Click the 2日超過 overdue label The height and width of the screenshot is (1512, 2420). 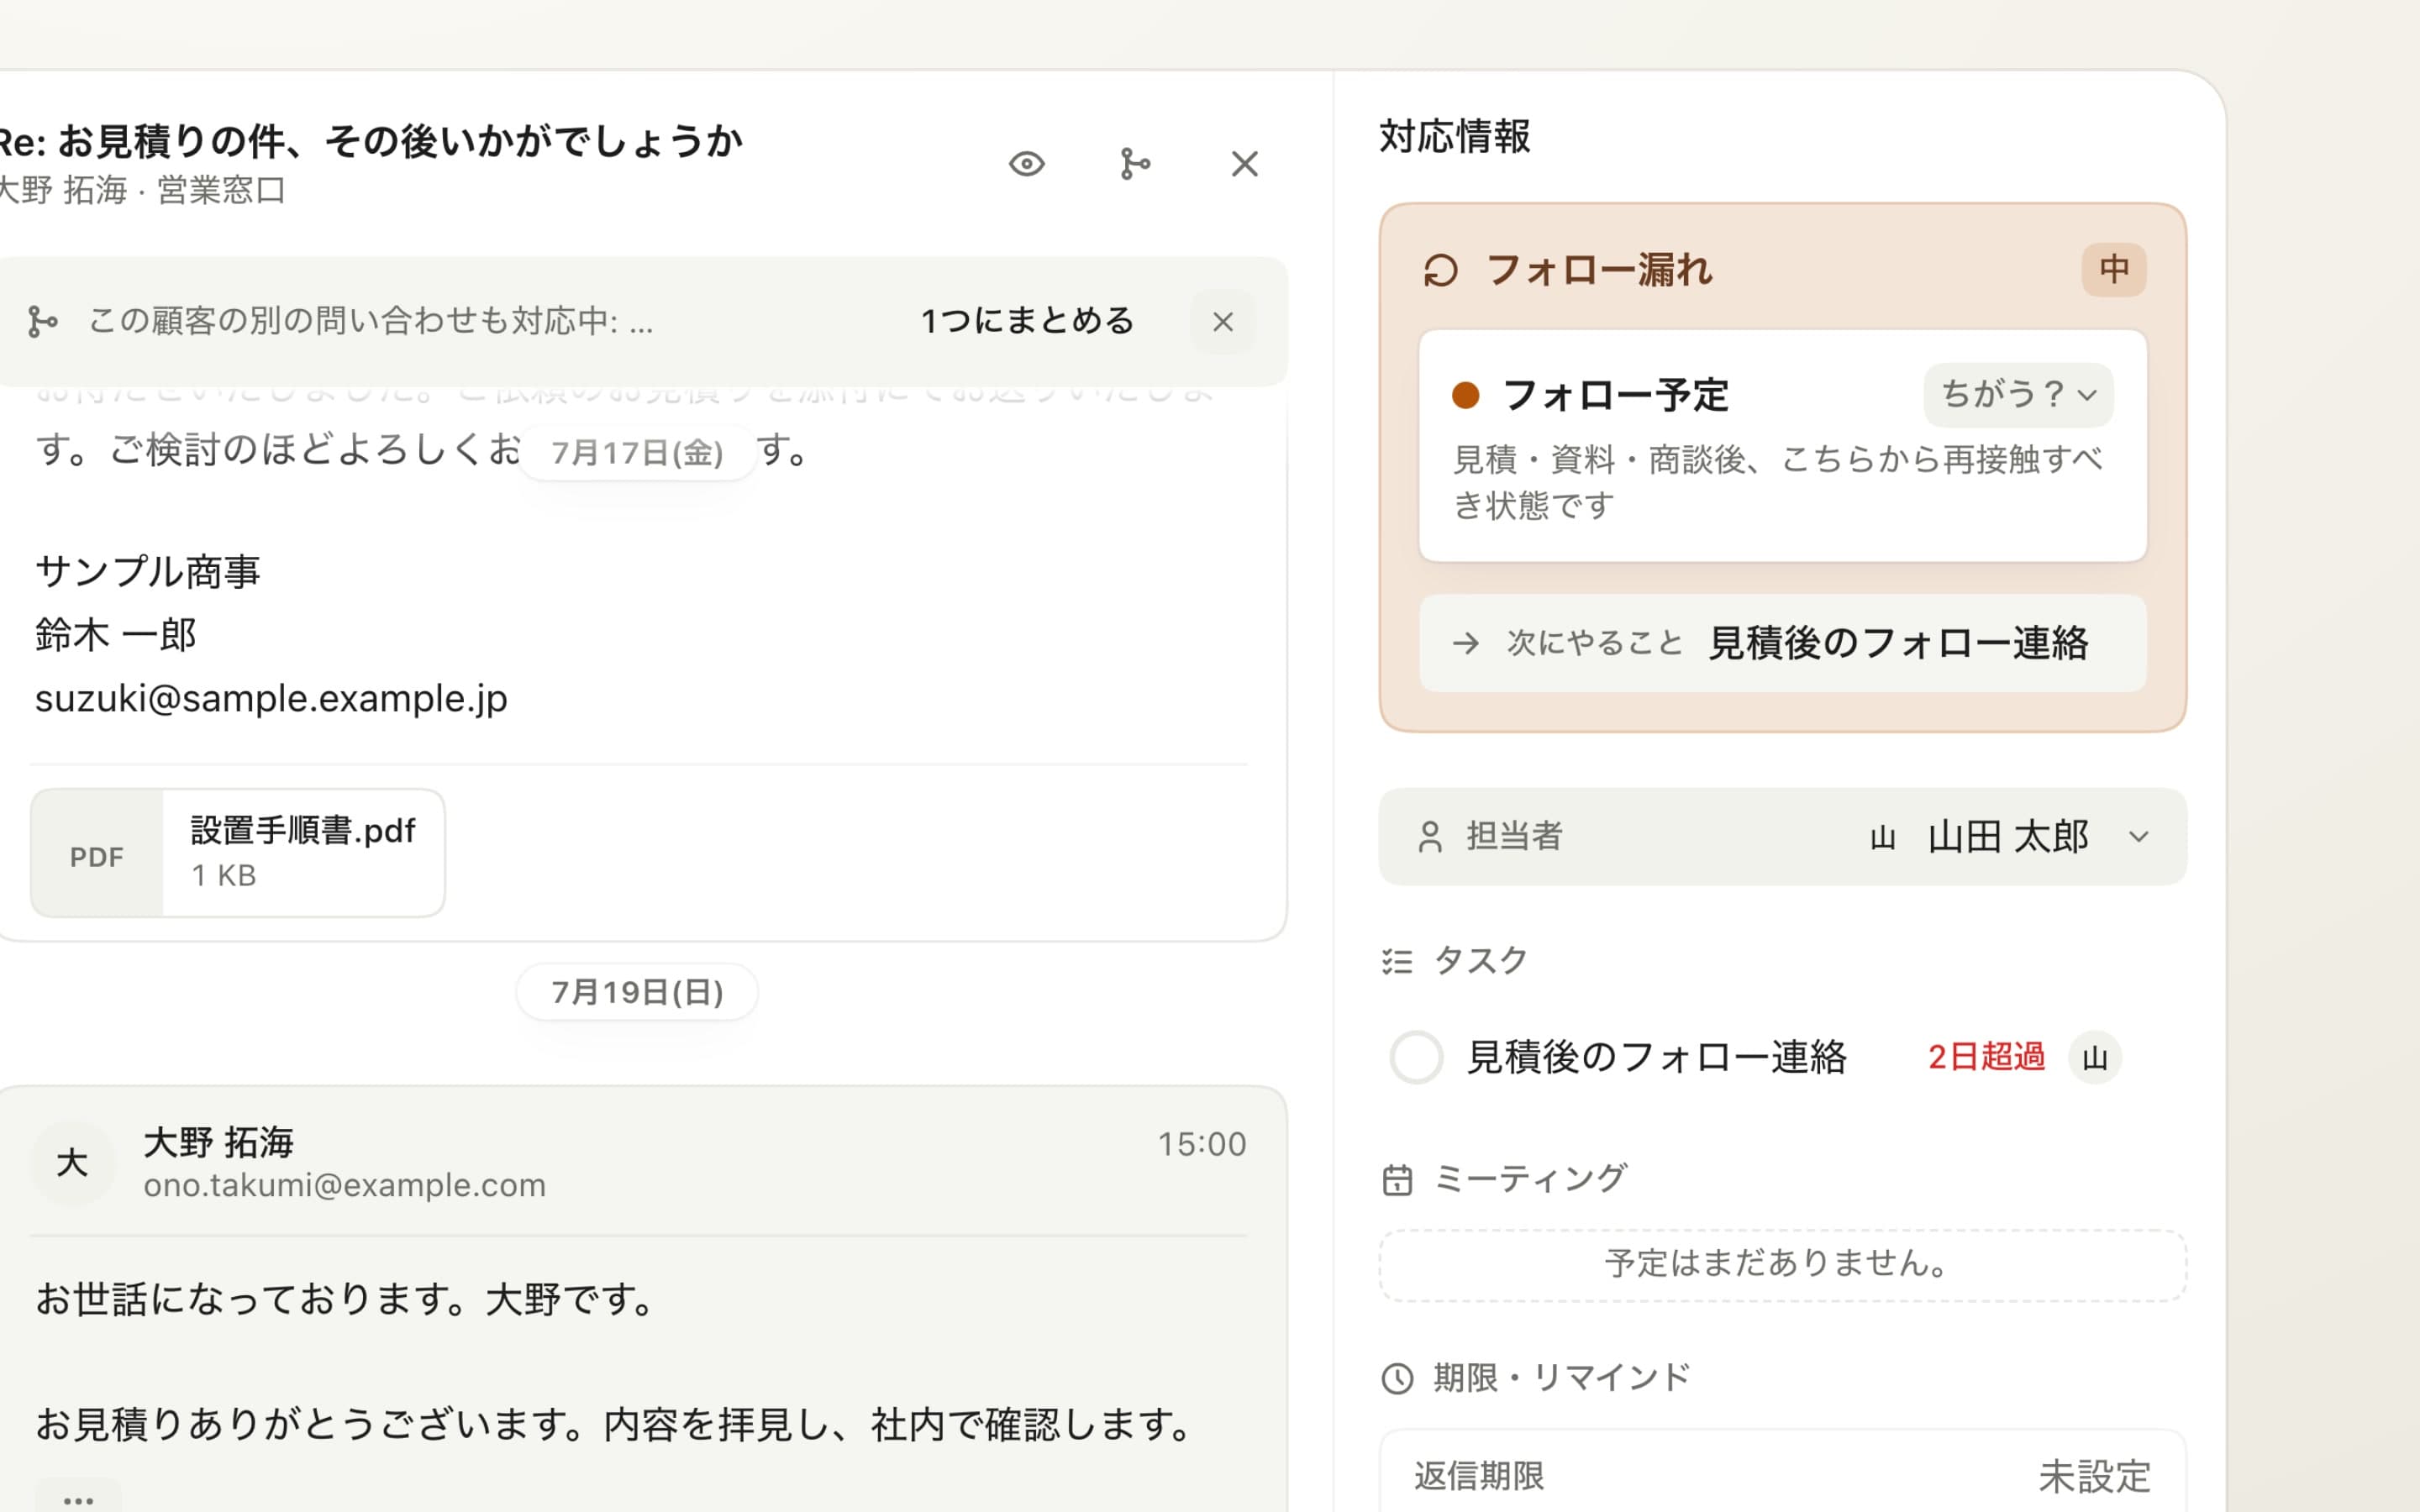(x=1986, y=1057)
